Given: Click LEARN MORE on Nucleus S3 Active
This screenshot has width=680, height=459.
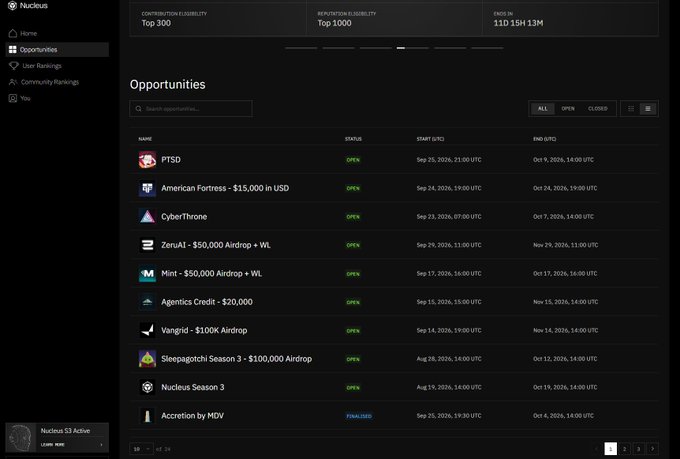Looking at the screenshot, I should pos(52,445).
